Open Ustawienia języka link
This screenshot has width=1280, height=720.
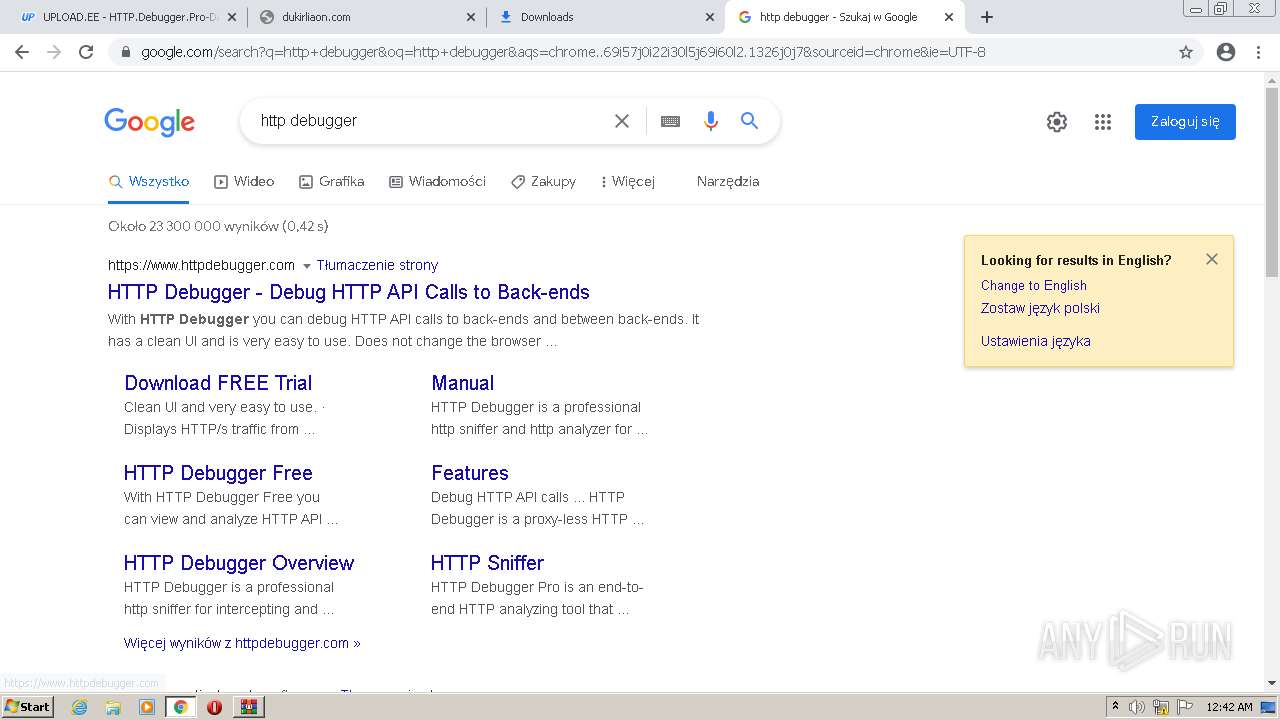(1036, 341)
